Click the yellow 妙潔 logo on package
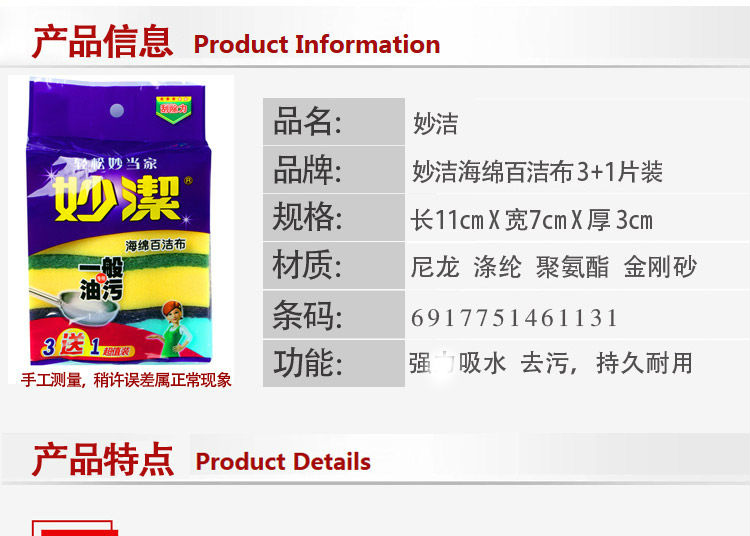Image resolution: width=750 pixels, height=536 pixels. 117,198
